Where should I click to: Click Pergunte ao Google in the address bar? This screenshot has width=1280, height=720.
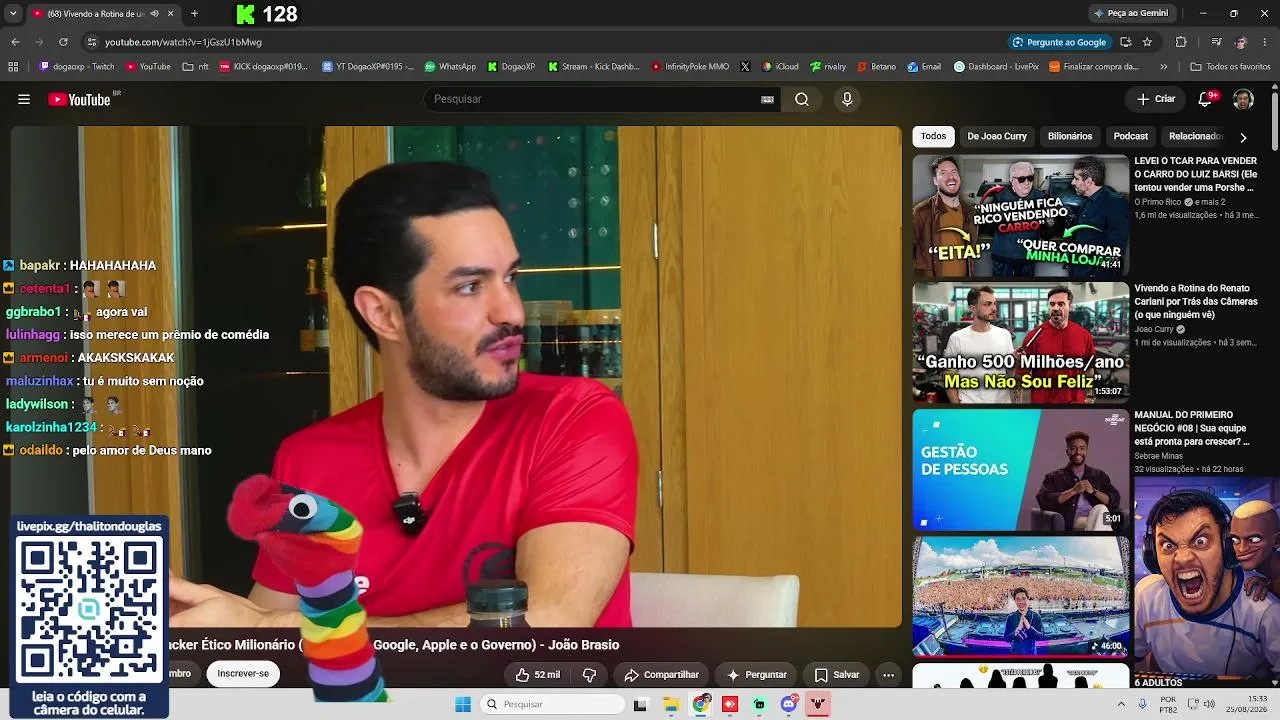click(x=1058, y=42)
